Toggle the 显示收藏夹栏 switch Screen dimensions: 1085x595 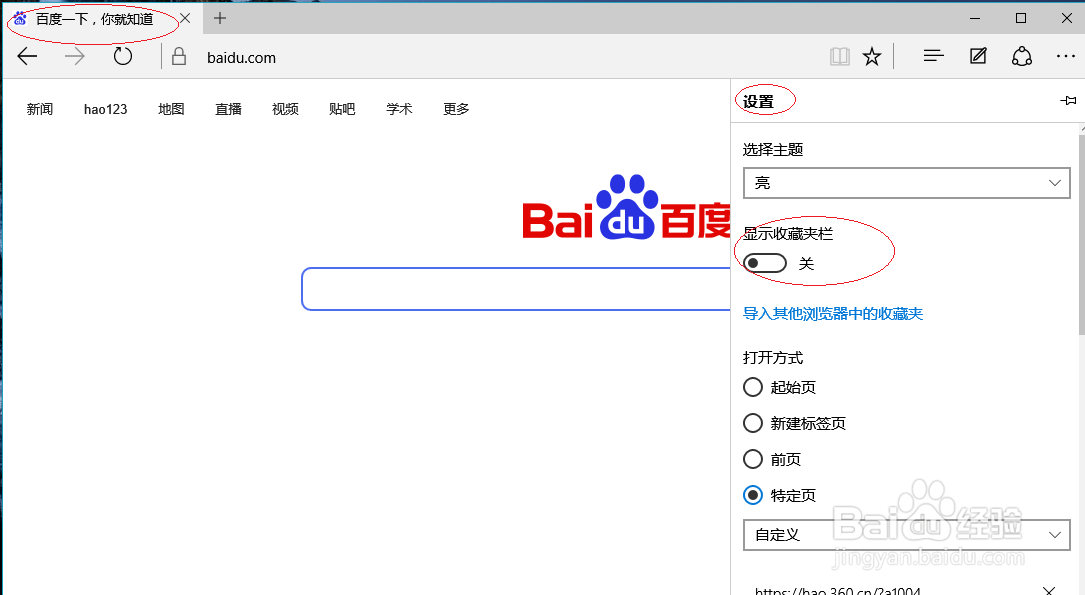point(765,263)
